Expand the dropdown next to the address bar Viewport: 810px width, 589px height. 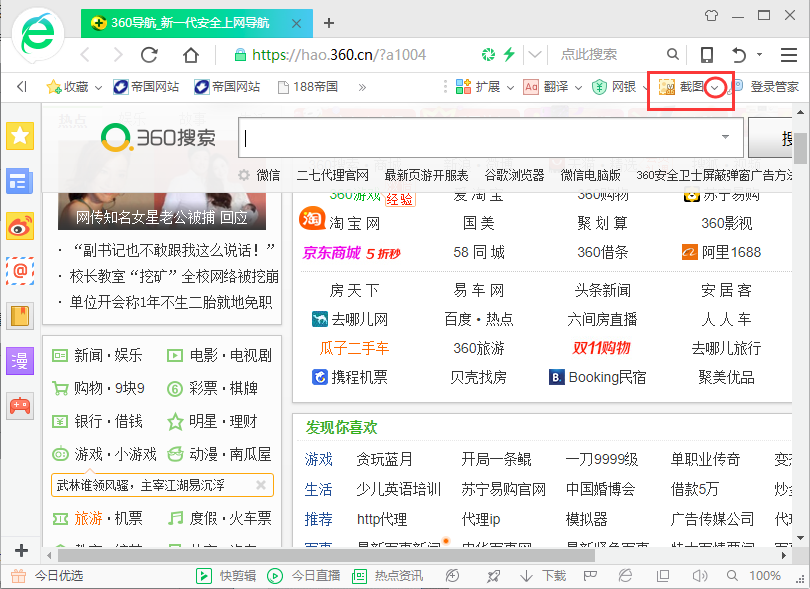point(534,55)
